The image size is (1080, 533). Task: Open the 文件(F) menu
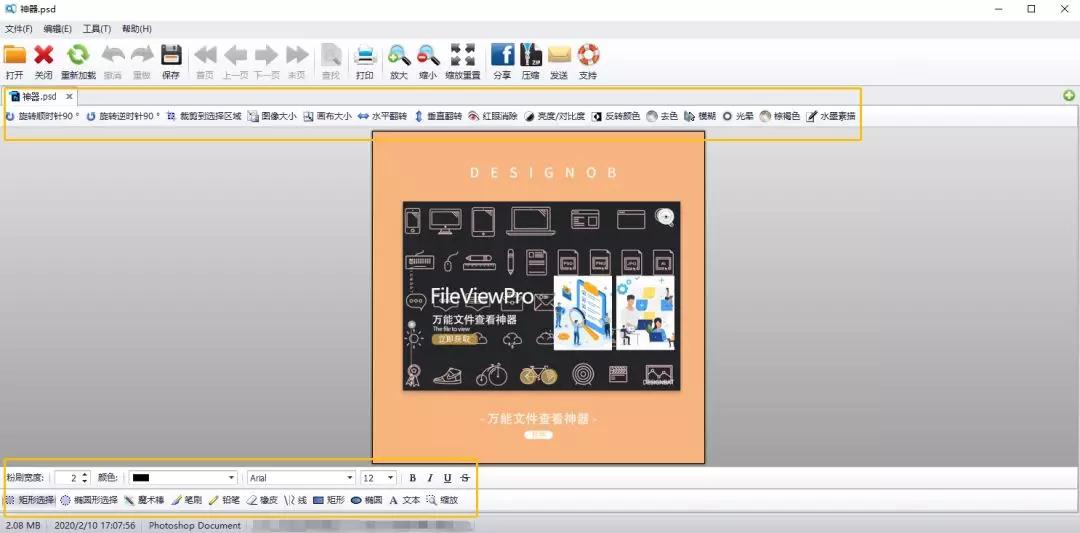19,29
